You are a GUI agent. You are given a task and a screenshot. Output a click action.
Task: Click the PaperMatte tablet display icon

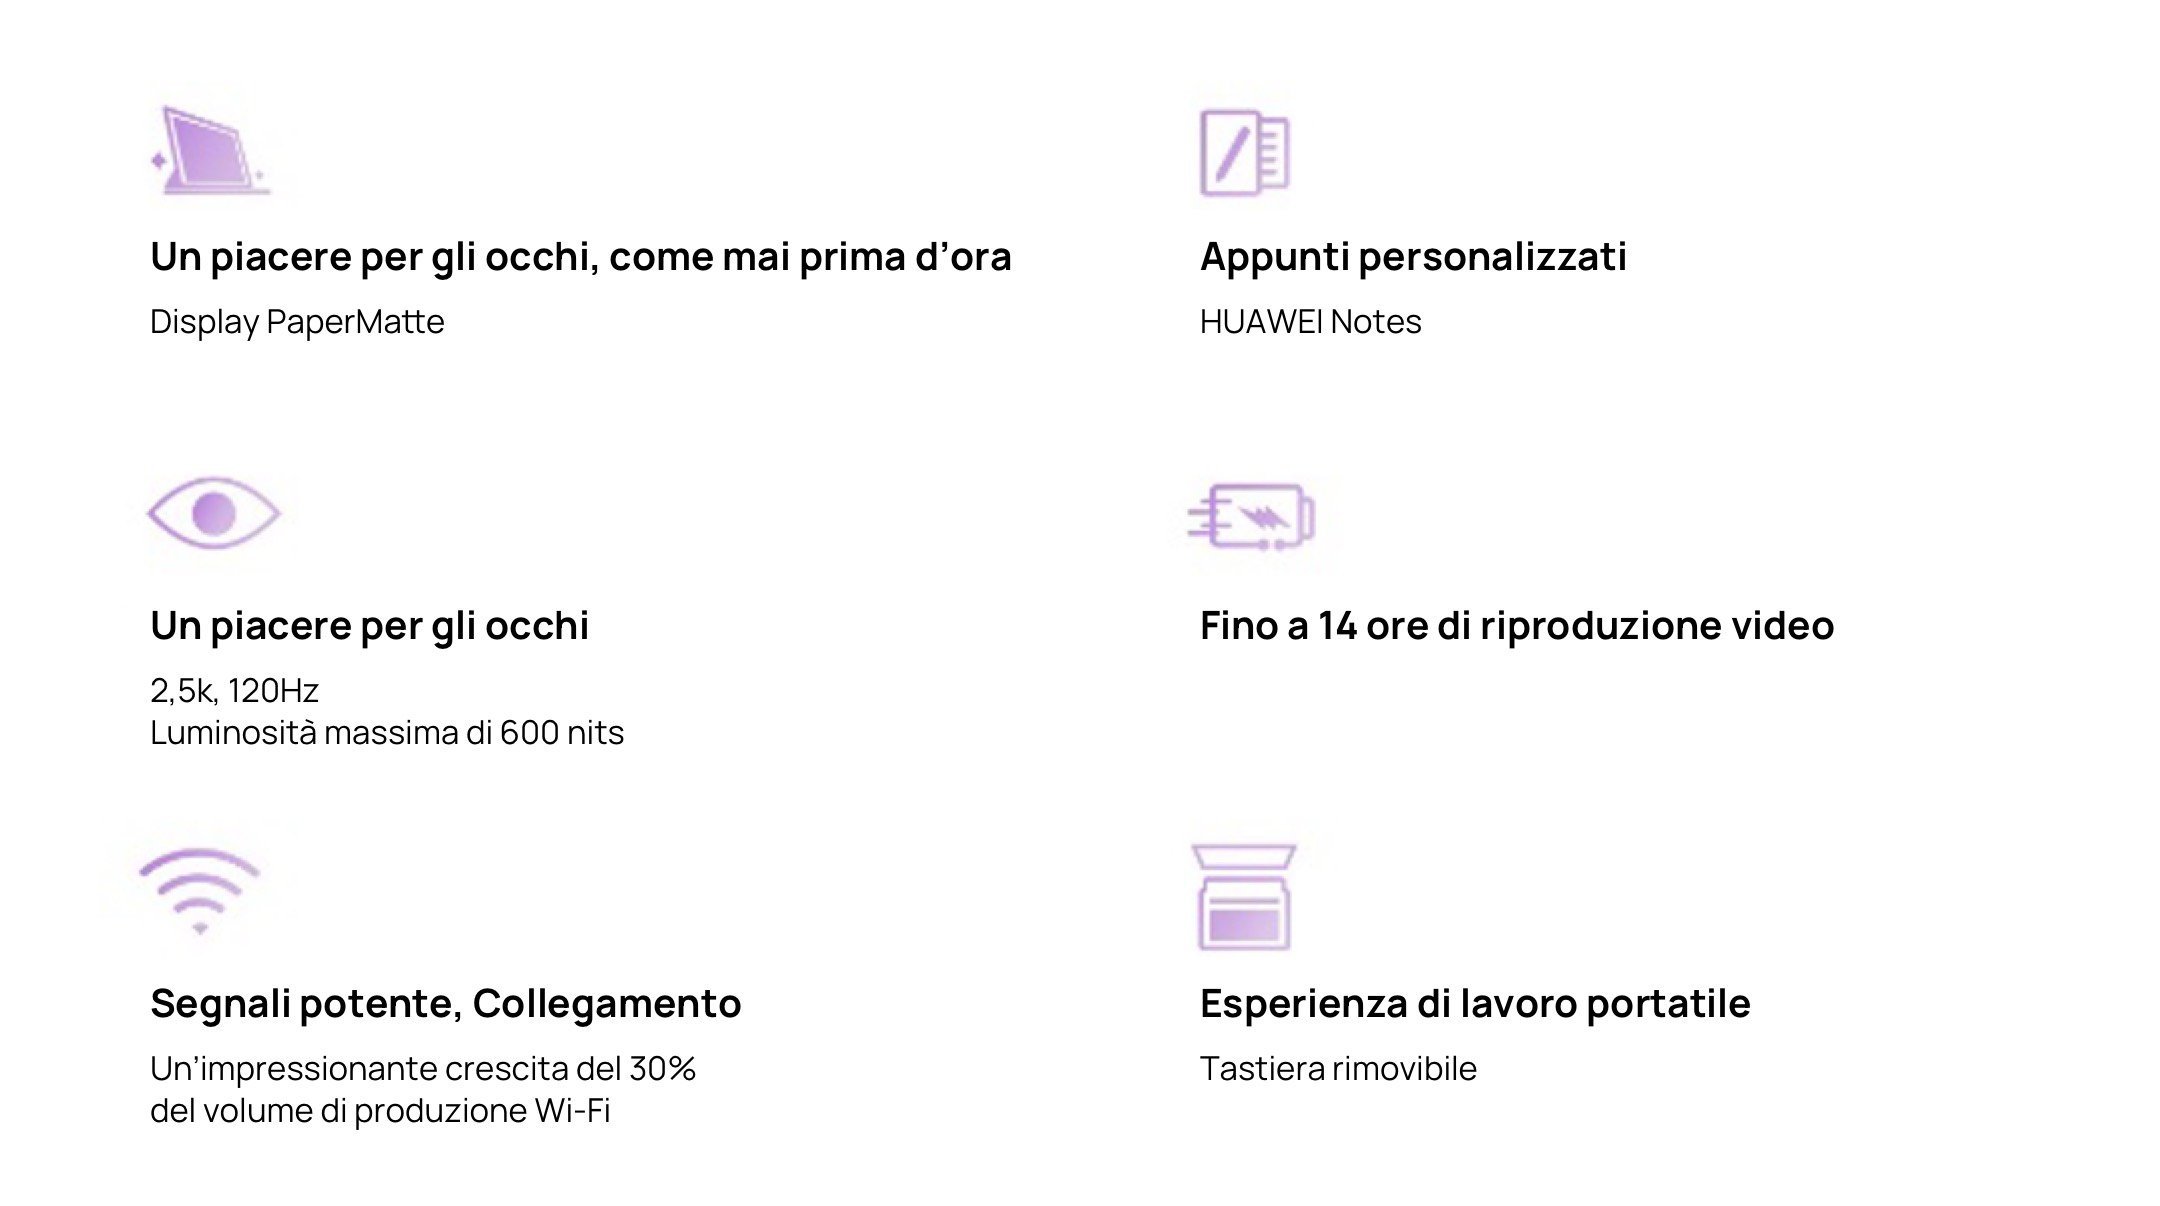(x=211, y=150)
